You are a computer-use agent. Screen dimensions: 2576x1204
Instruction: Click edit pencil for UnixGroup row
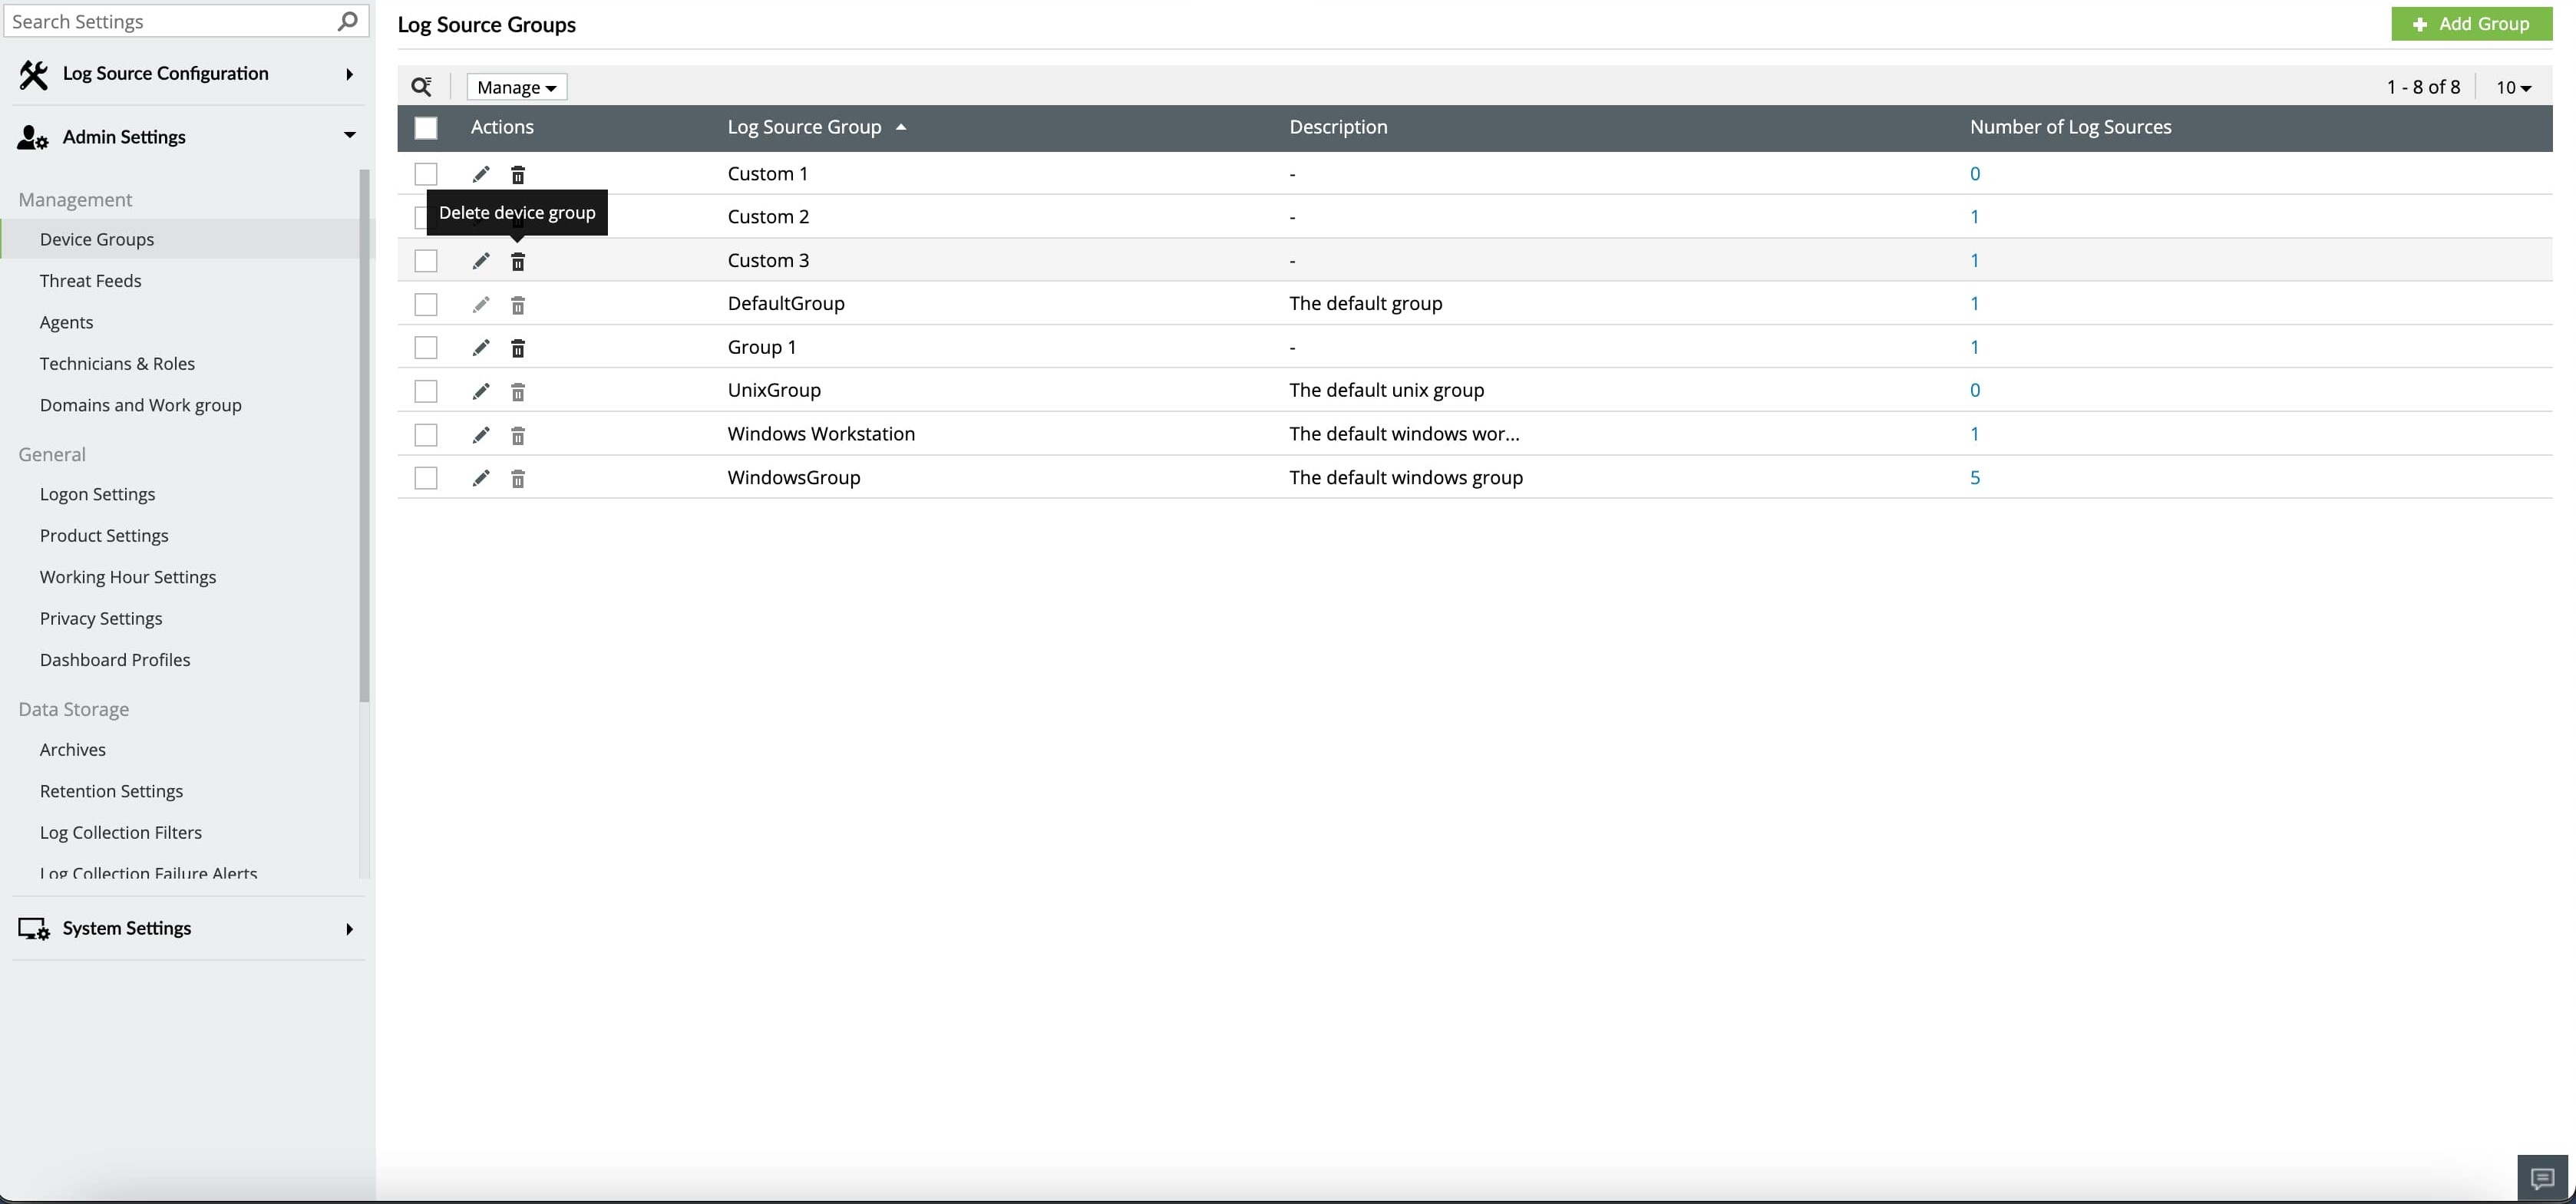(x=481, y=391)
